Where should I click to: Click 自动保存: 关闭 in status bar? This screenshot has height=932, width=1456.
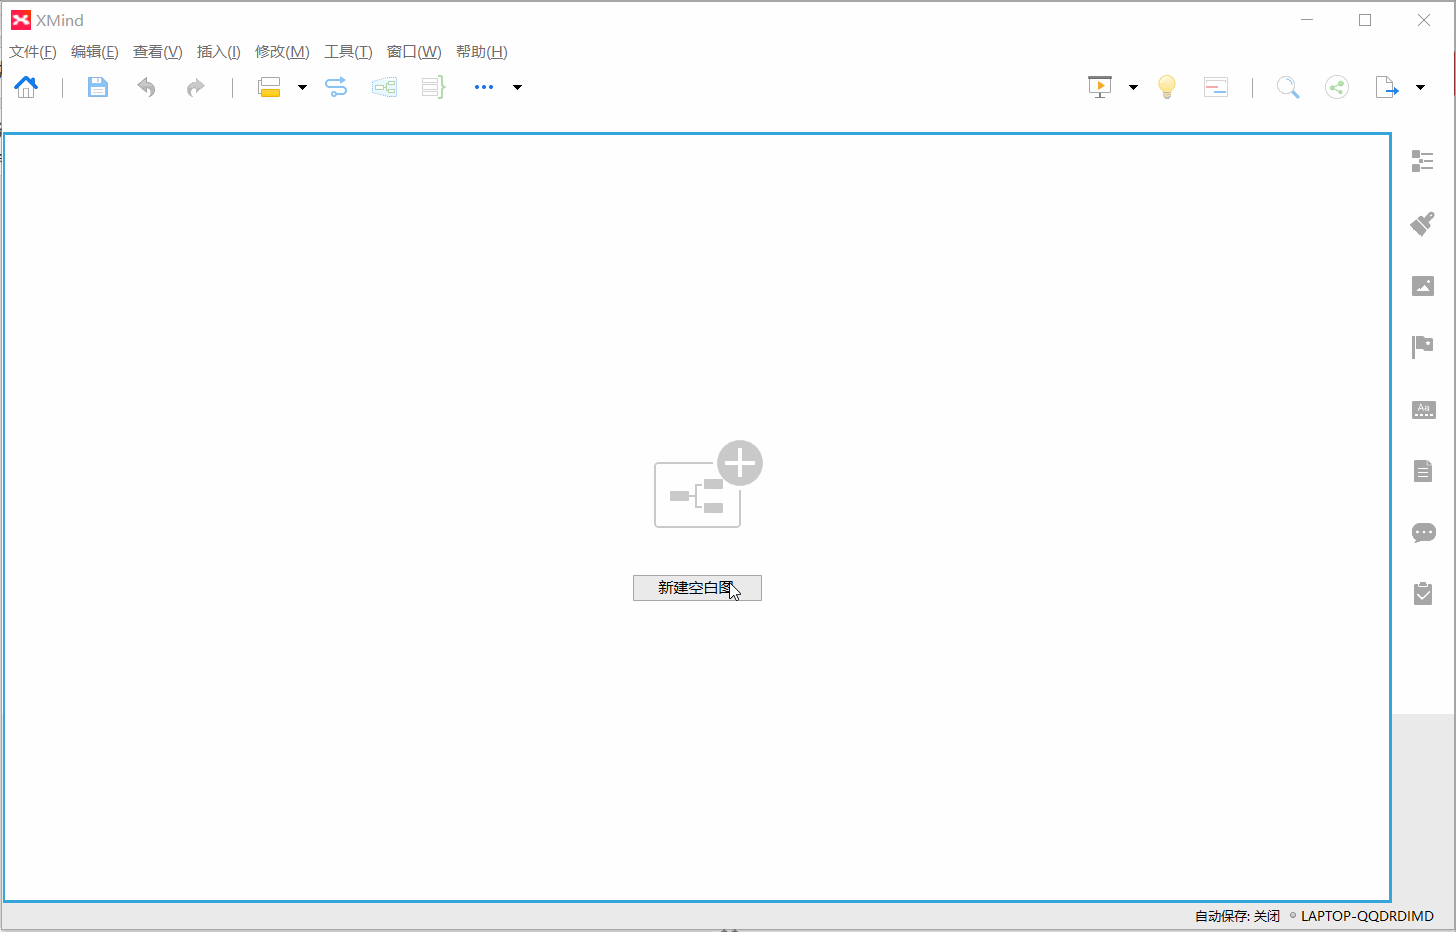coord(1237,916)
